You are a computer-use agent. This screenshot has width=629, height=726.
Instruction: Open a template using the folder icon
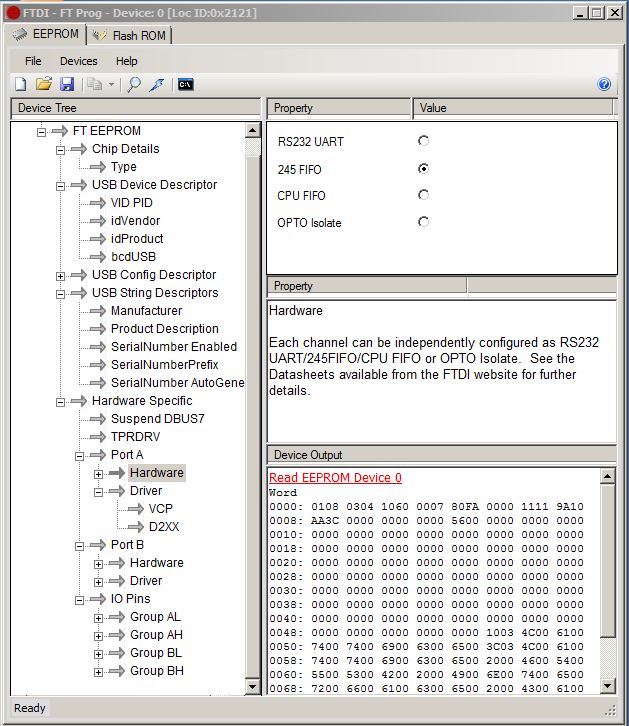pyautogui.click(x=44, y=84)
